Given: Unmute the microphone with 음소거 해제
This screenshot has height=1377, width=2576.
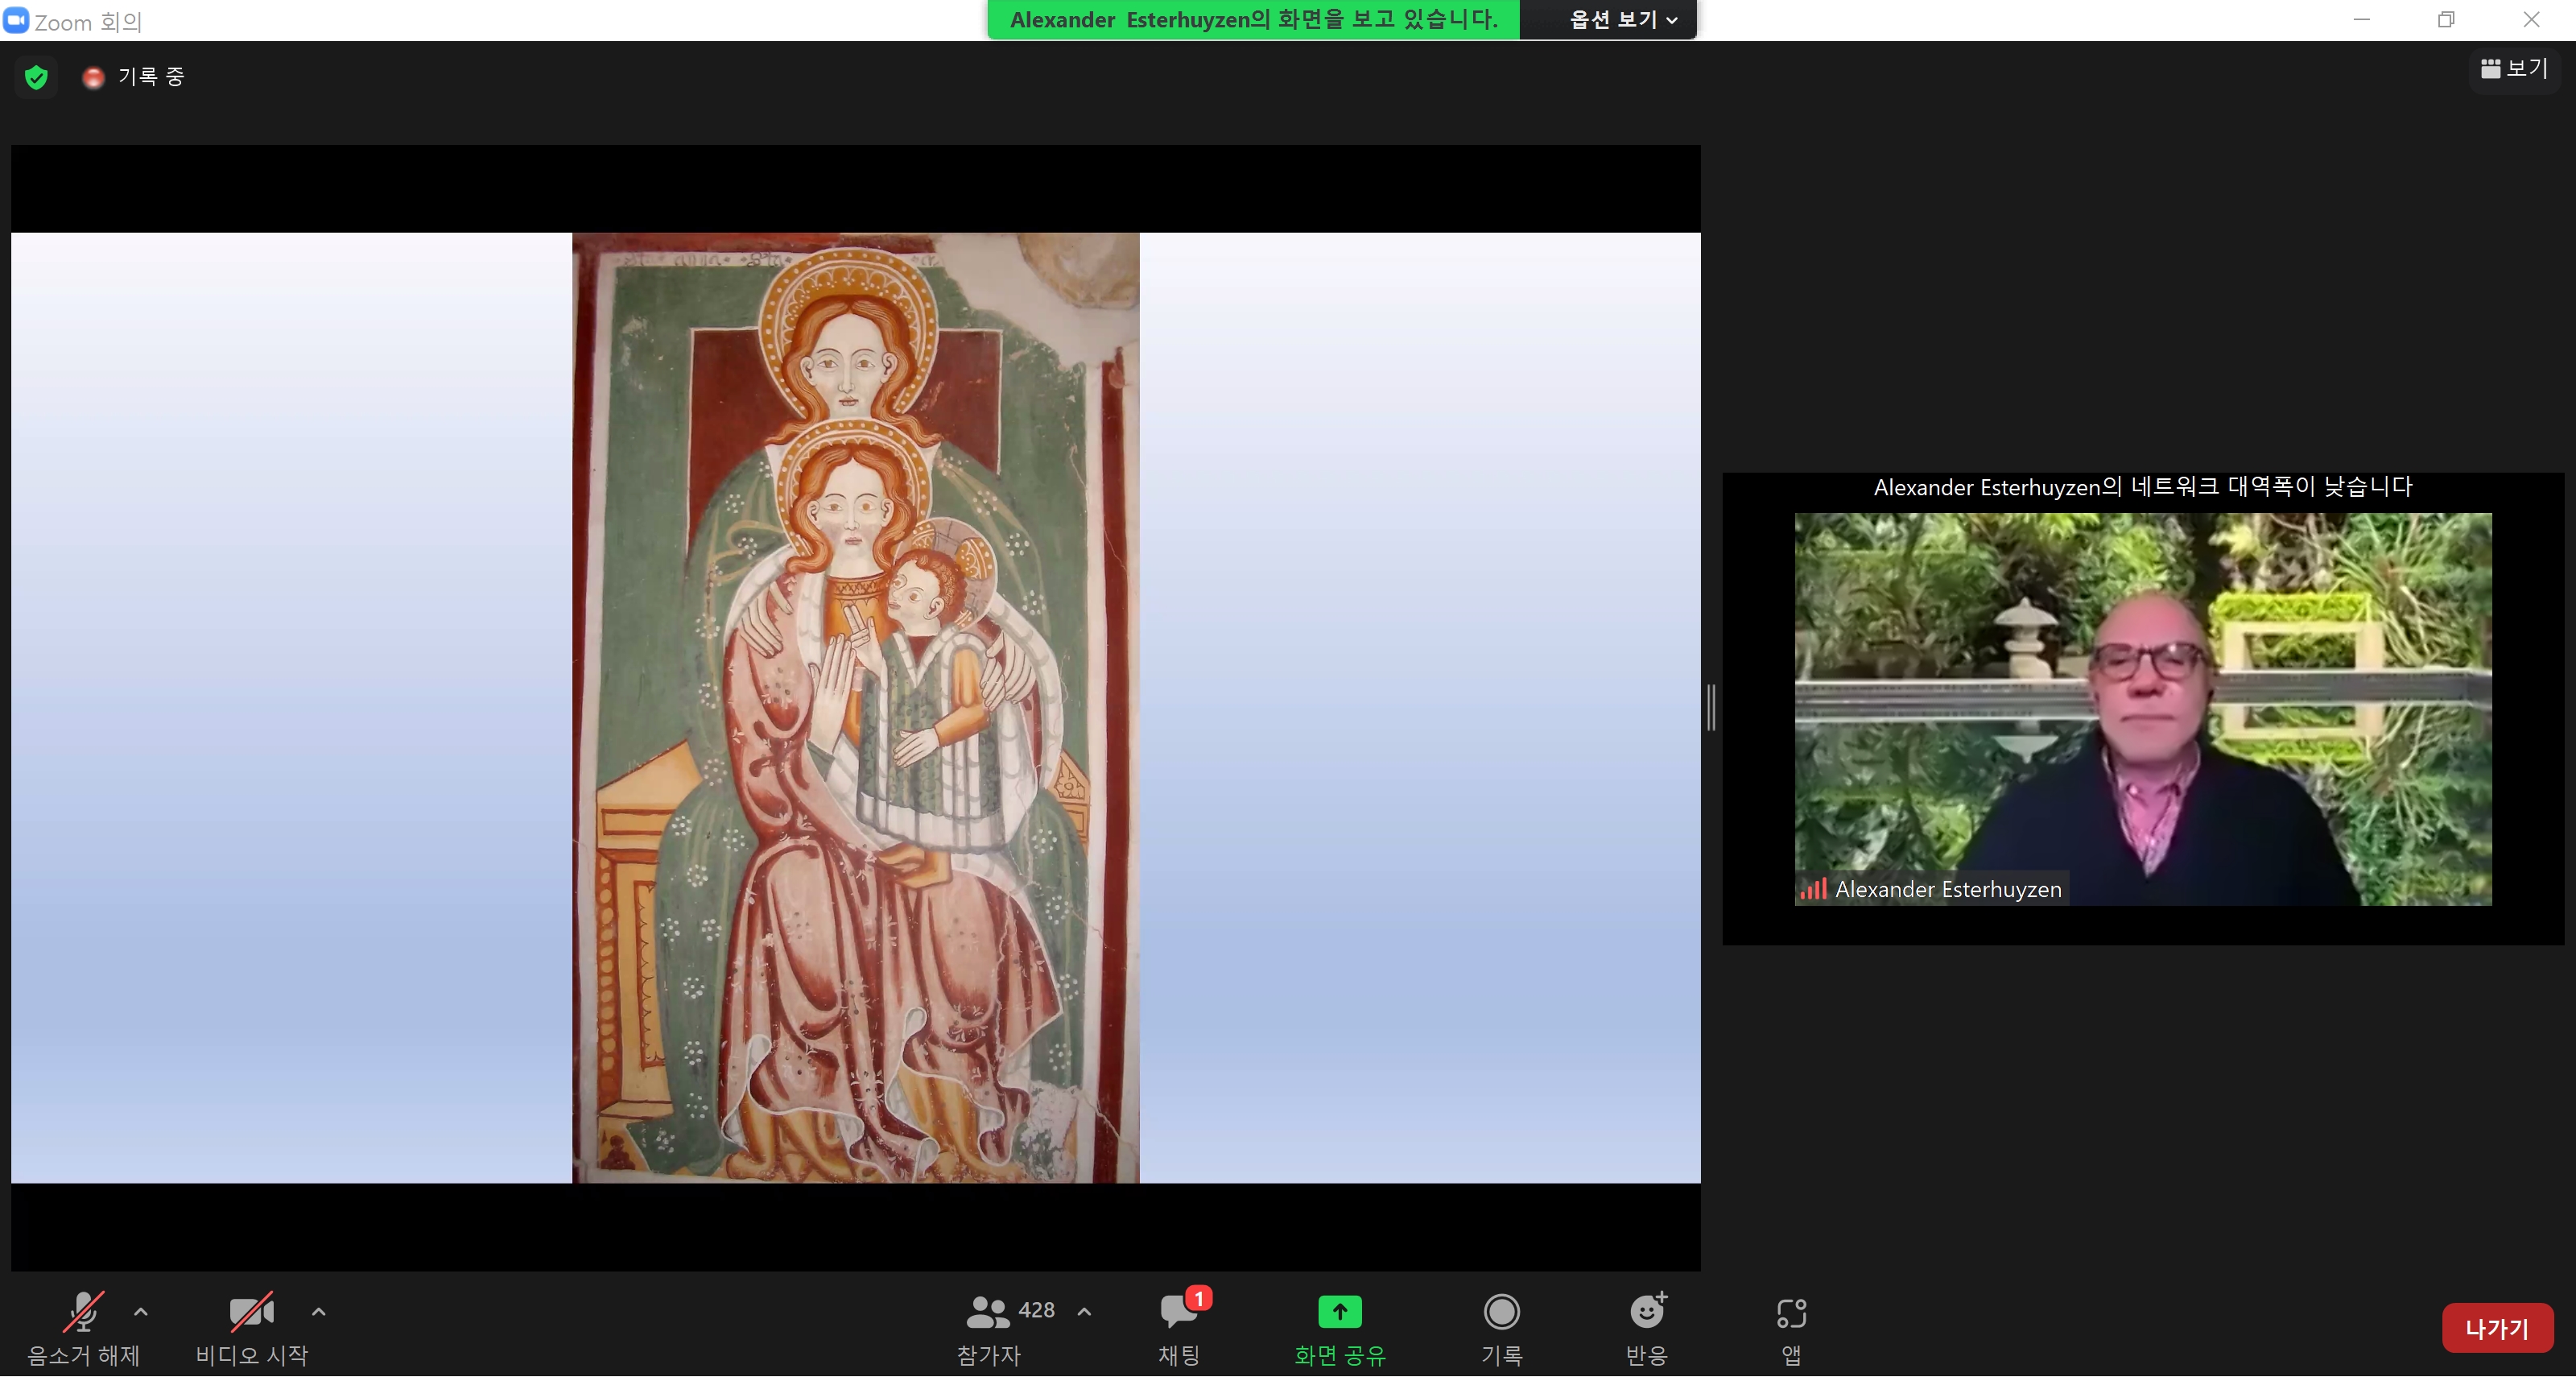Looking at the screenshot, I should [83, 1329].
